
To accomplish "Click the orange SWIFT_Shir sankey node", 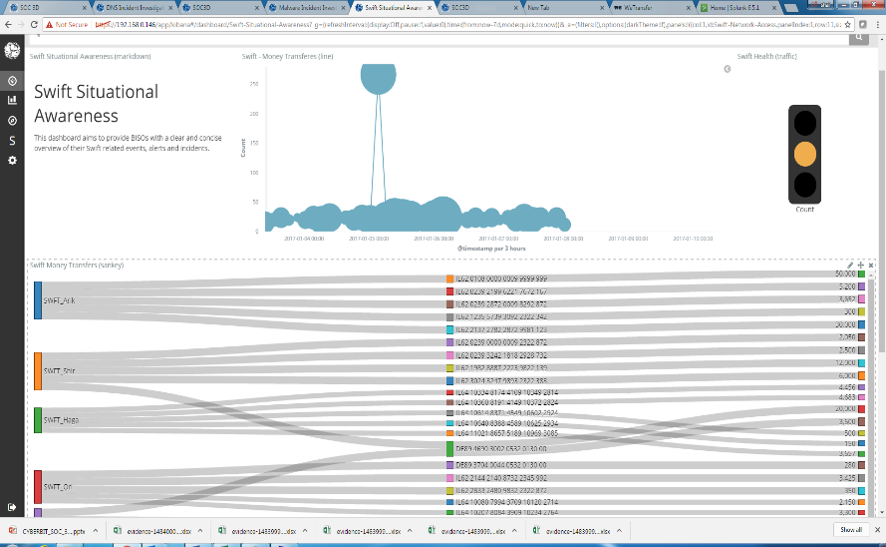I will click(38, 371).
